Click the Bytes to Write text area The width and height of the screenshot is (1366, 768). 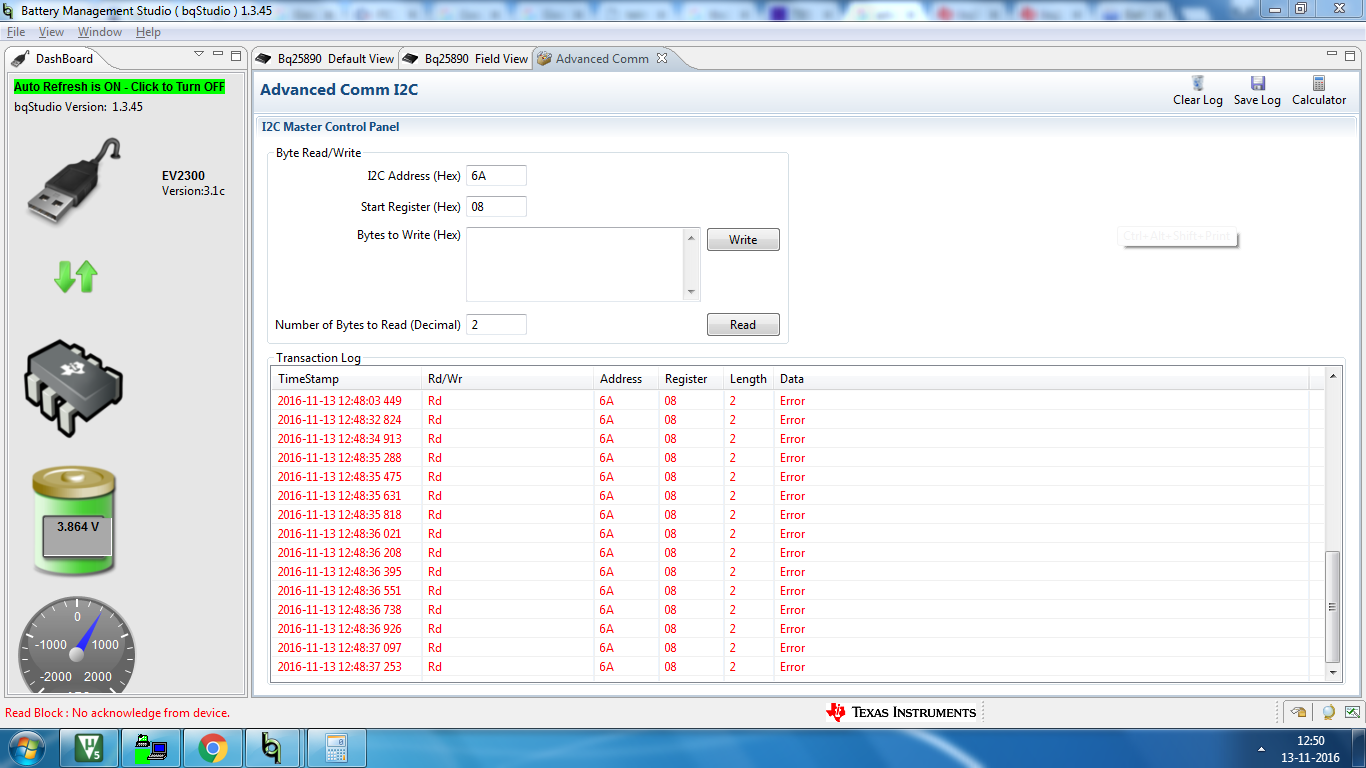pos(575,264)
